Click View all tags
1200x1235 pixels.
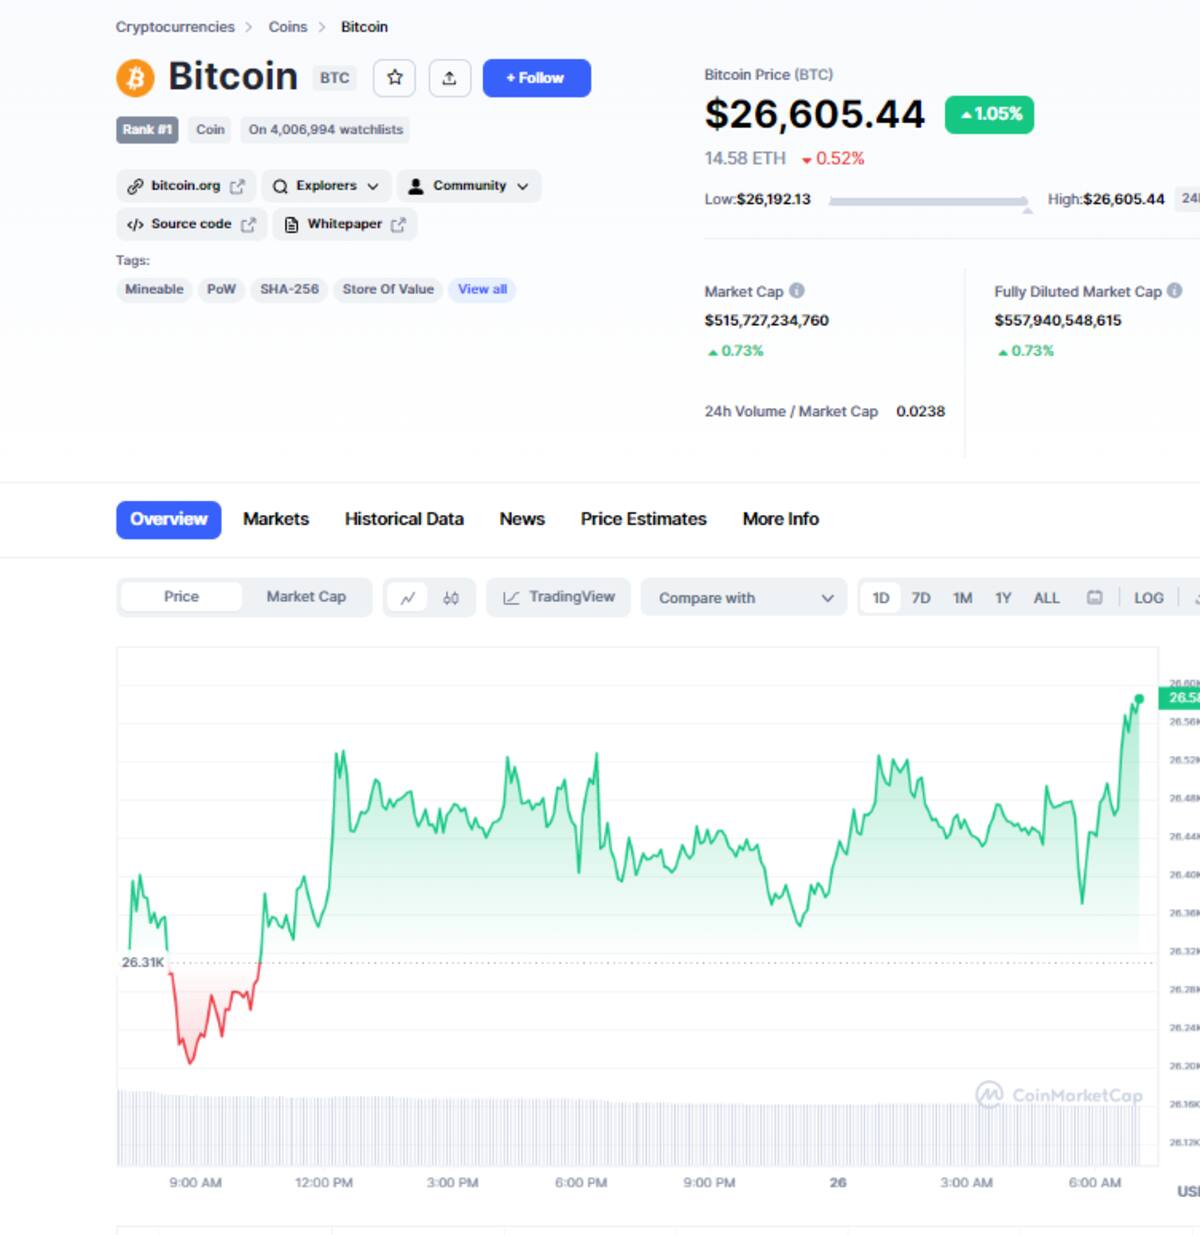(482, 290)
